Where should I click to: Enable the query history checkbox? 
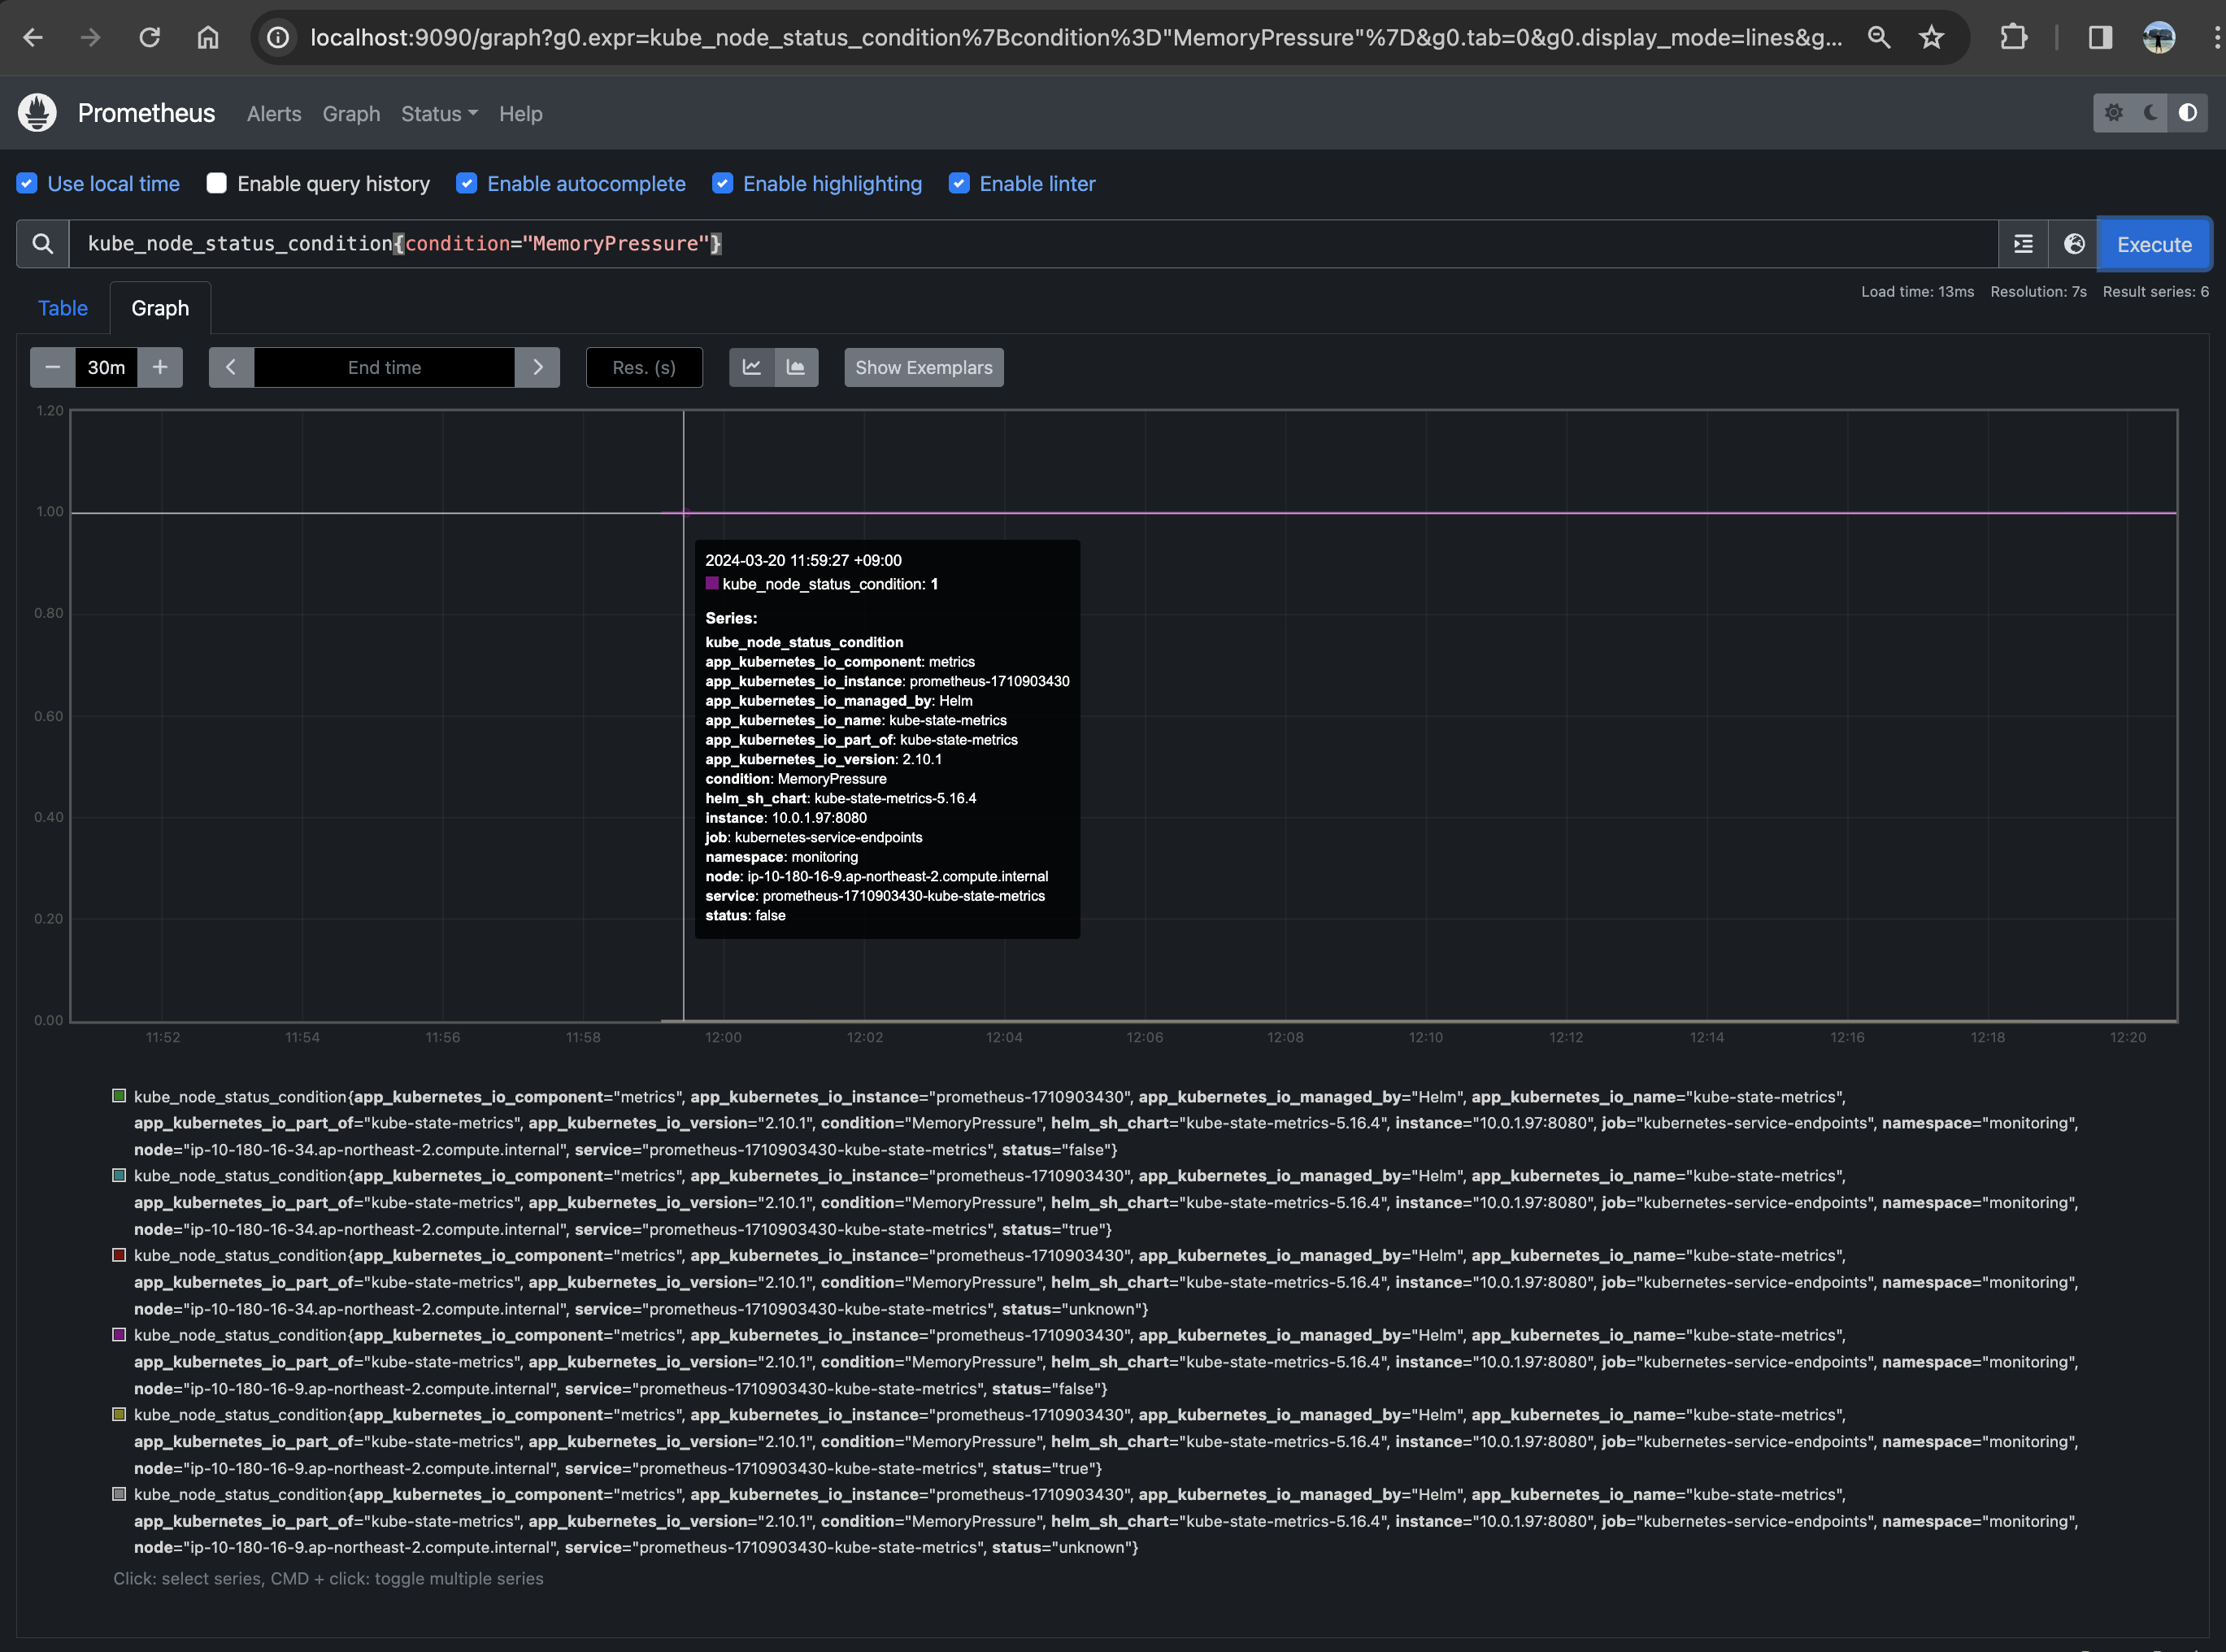[x=217, y=183]
